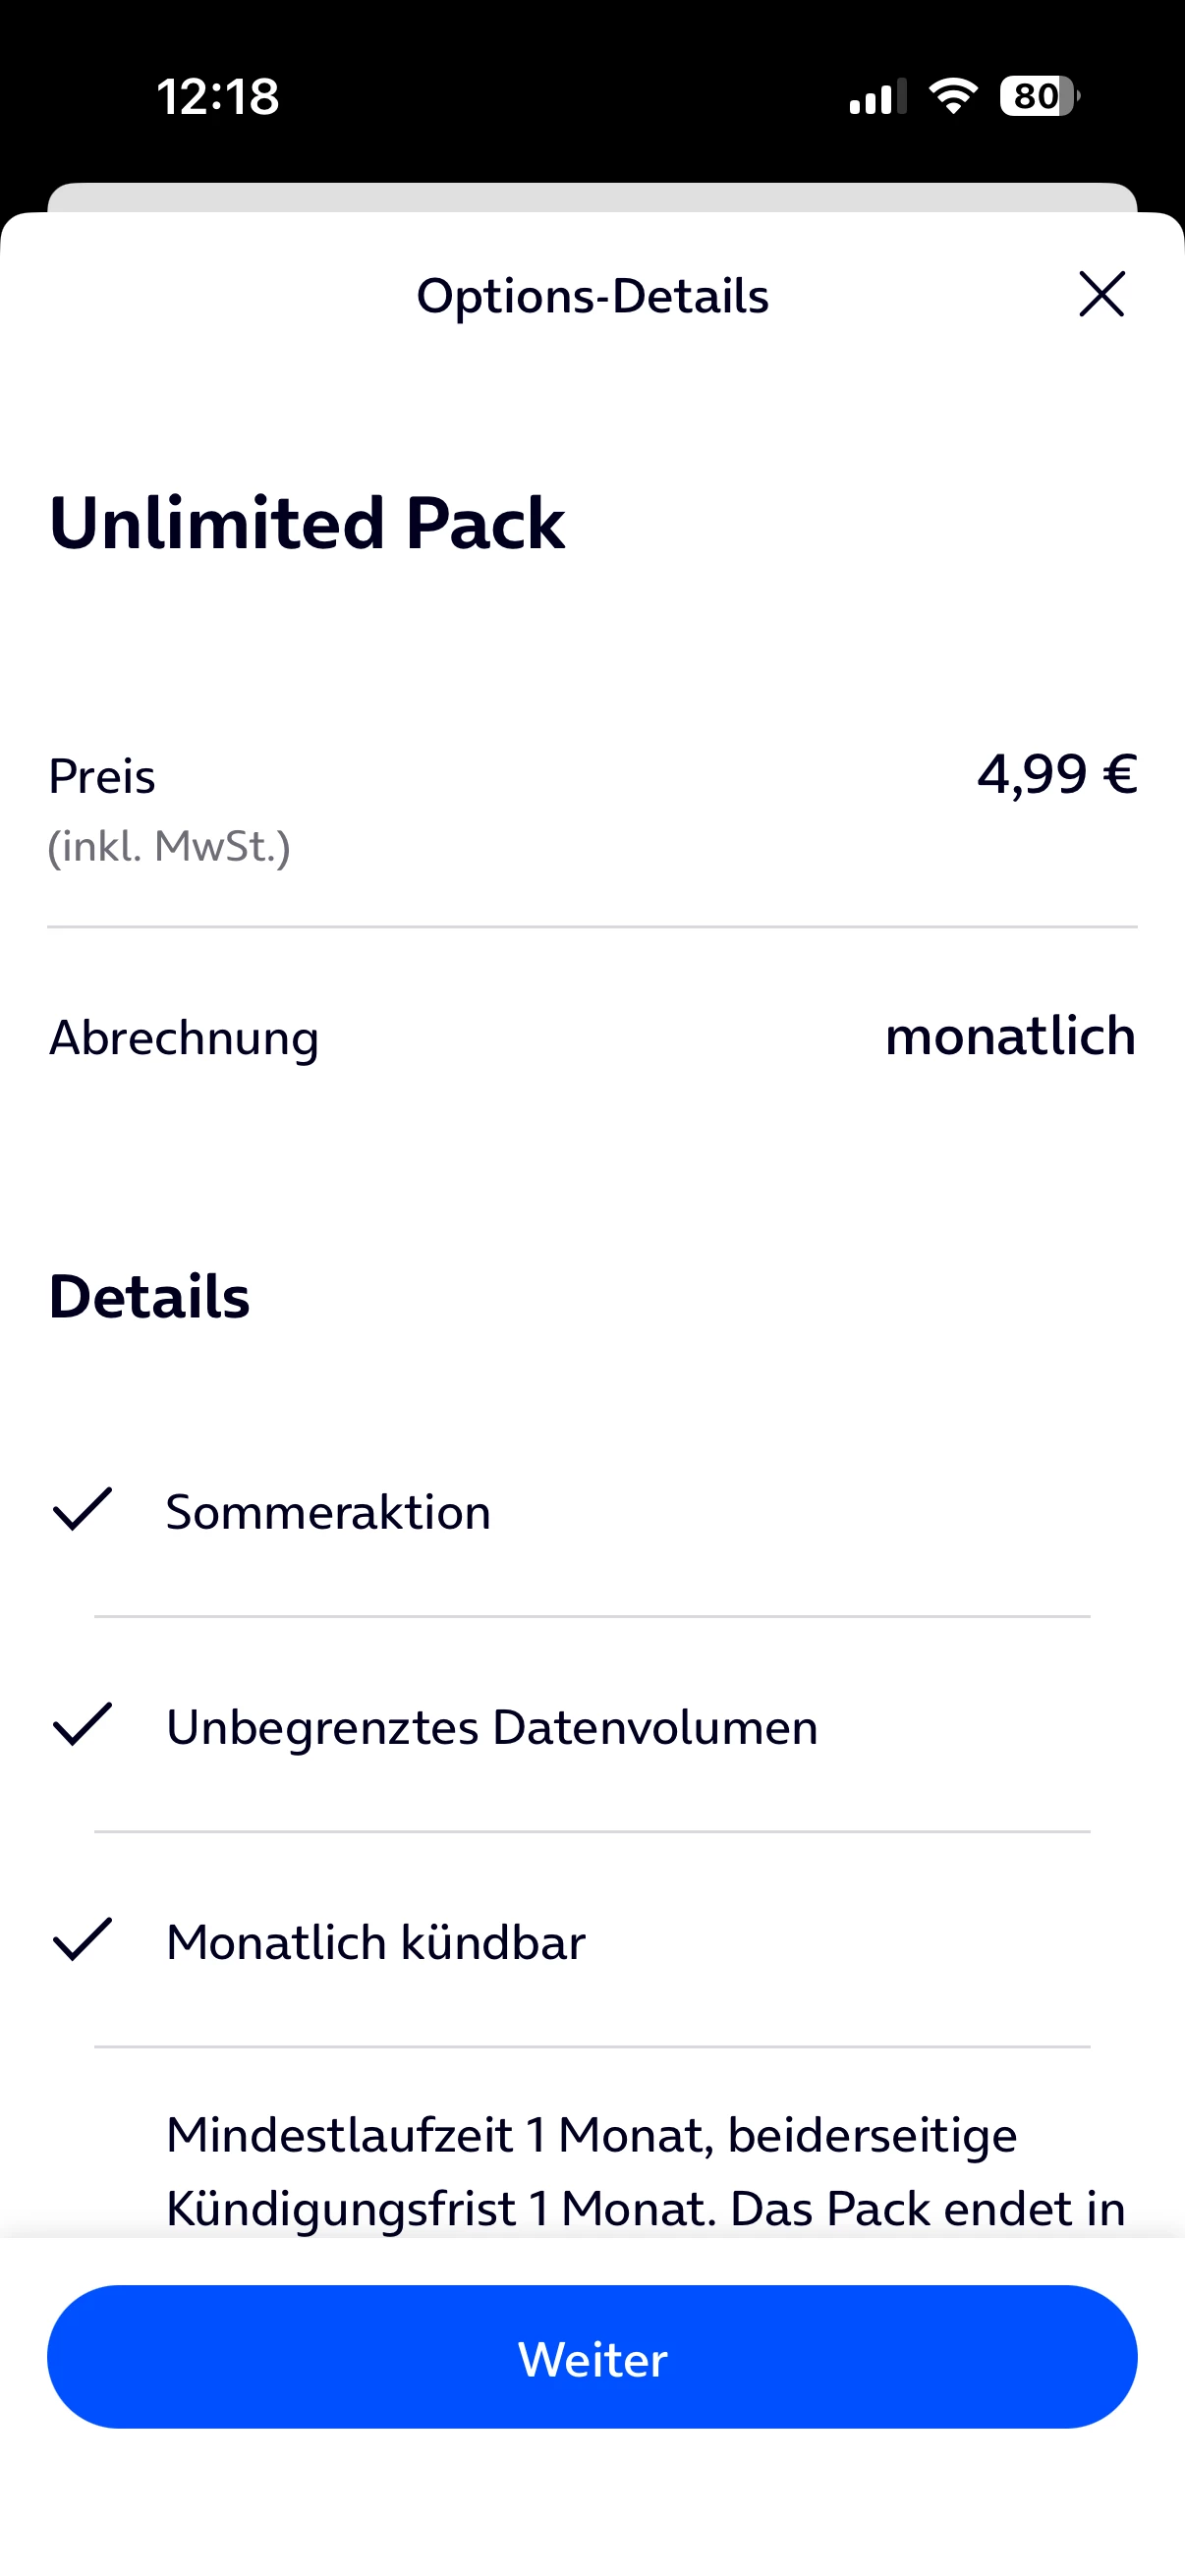Screen dimensions: 1185x2576
Task: Tap the grey card behind the sheet
Action: coord(592,196)
